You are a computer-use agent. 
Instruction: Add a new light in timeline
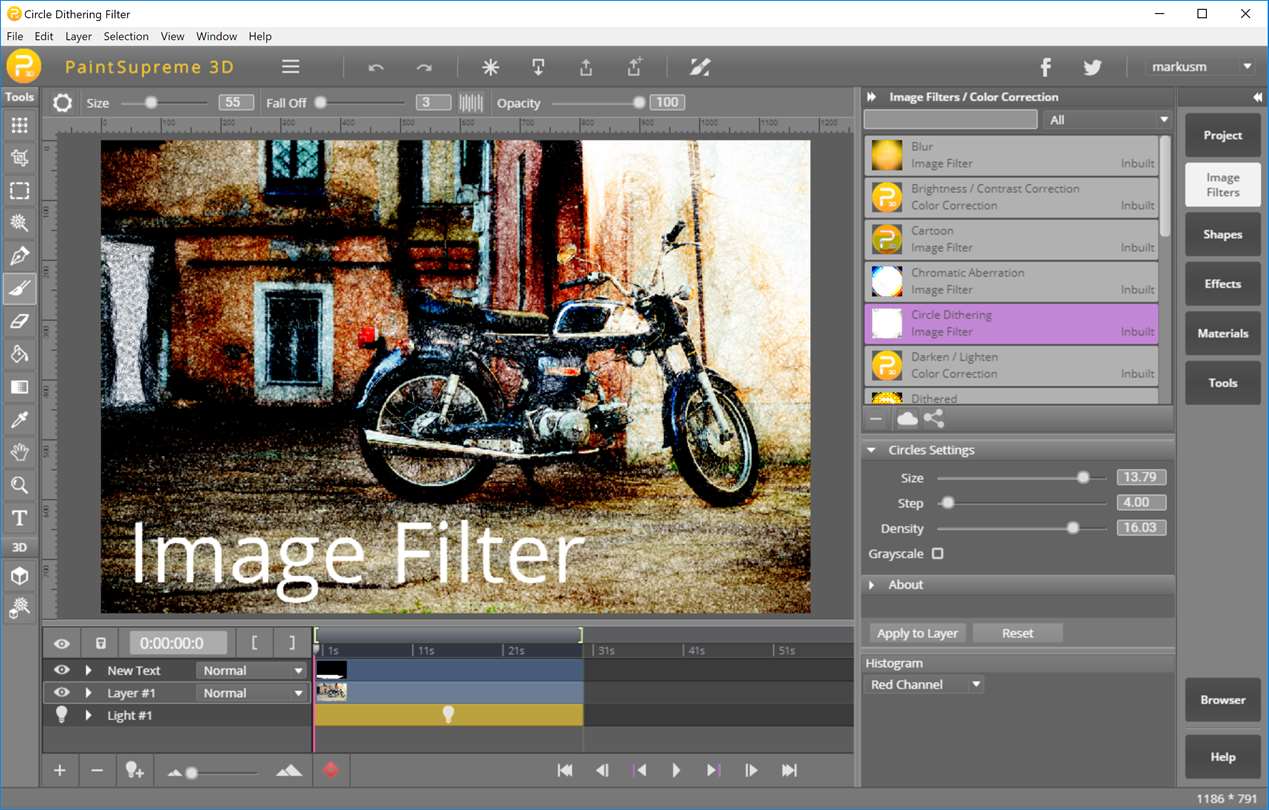click(x=133, y=770)
